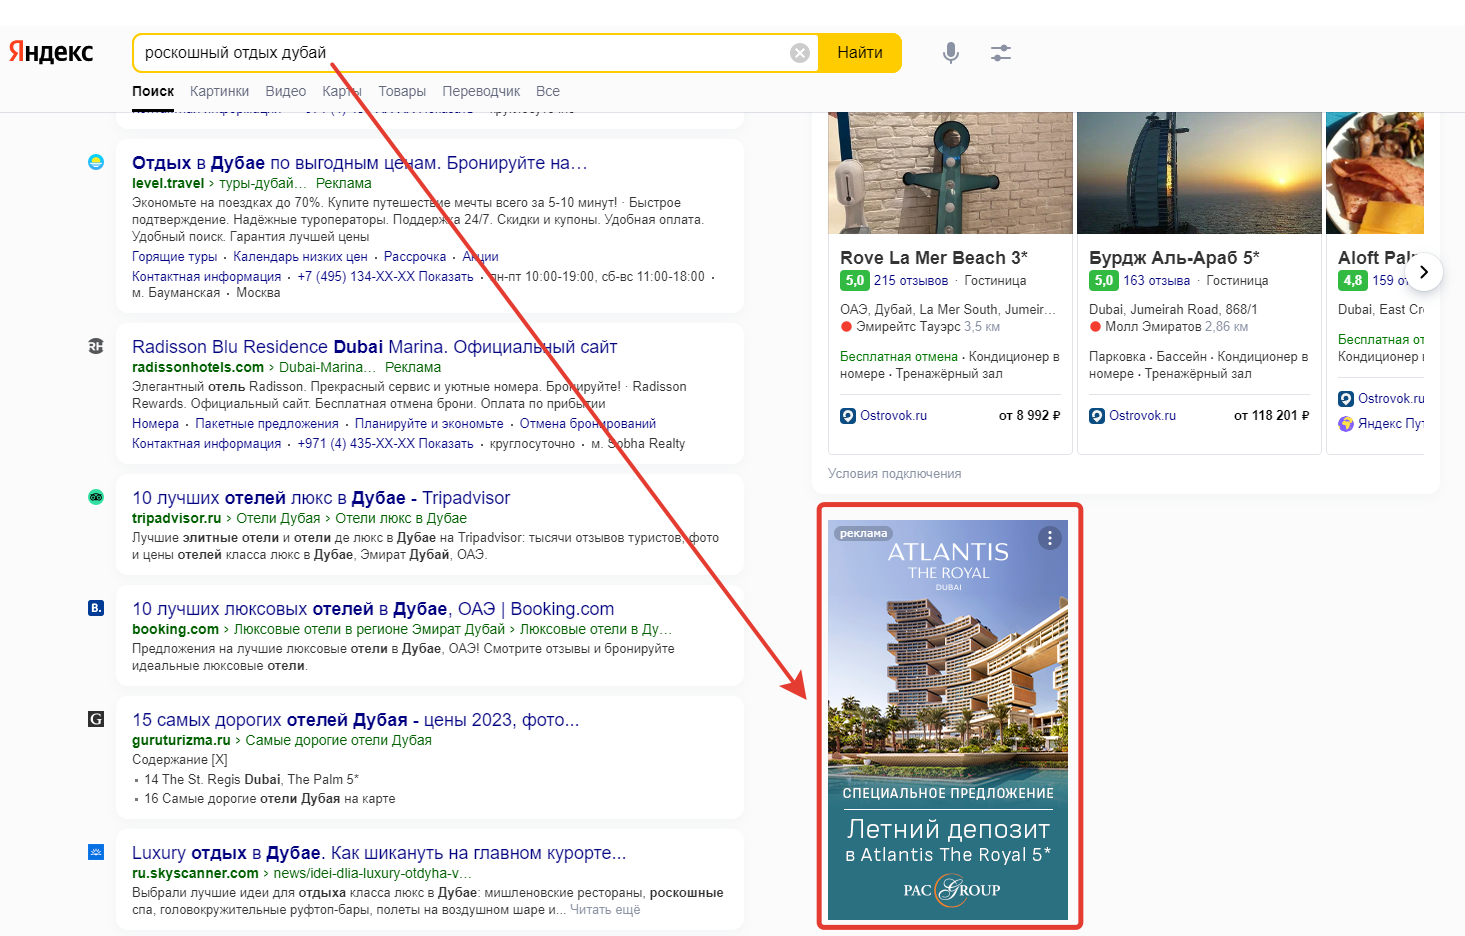Click the Booking.com favicon icon
1465x936 pixels.
pos(96,608)
